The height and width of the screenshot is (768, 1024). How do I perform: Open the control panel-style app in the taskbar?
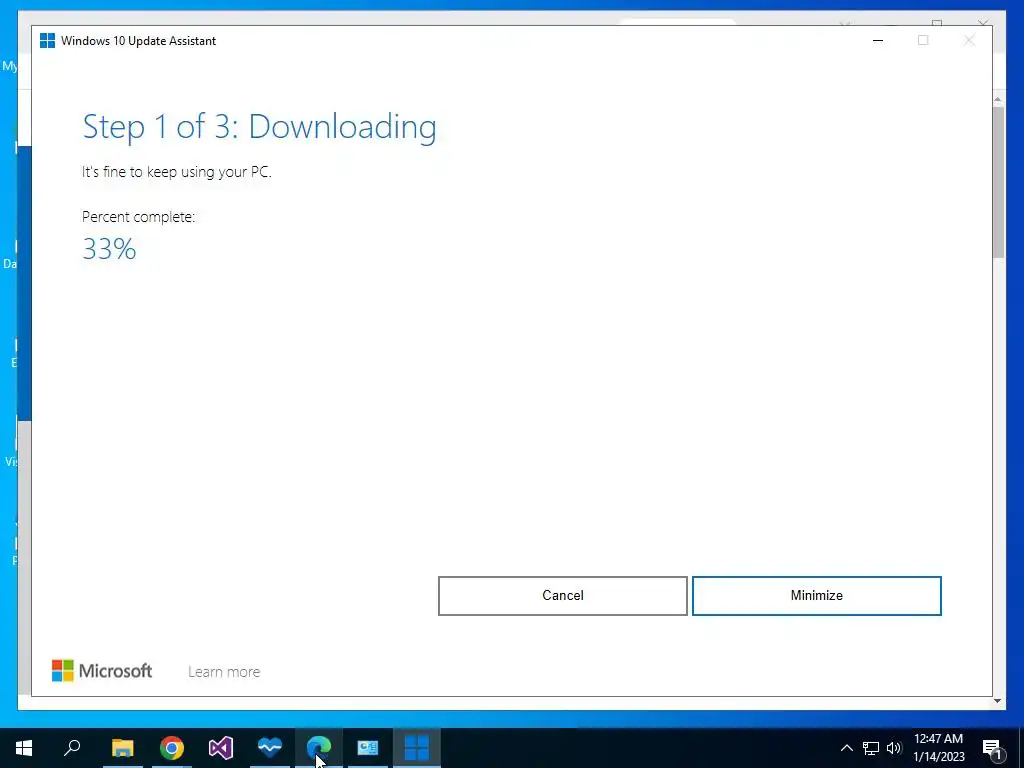pos(368,748)
